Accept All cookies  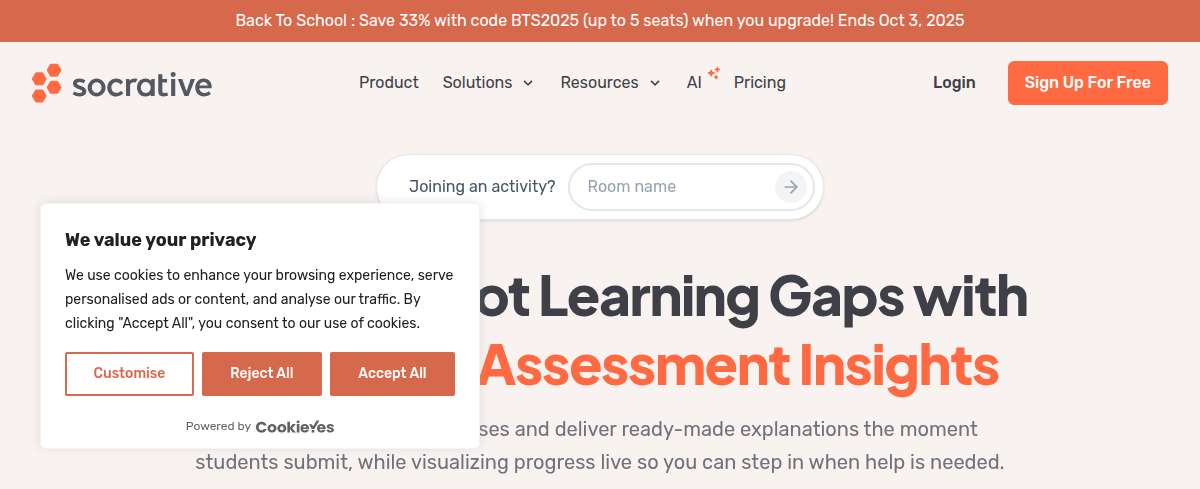coord(392,374)
